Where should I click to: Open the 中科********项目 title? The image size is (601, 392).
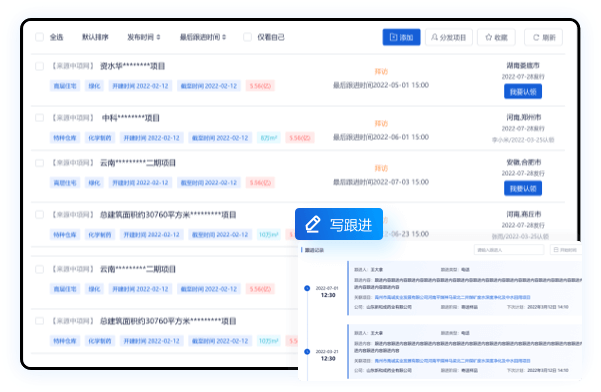[x=131, y=118]
